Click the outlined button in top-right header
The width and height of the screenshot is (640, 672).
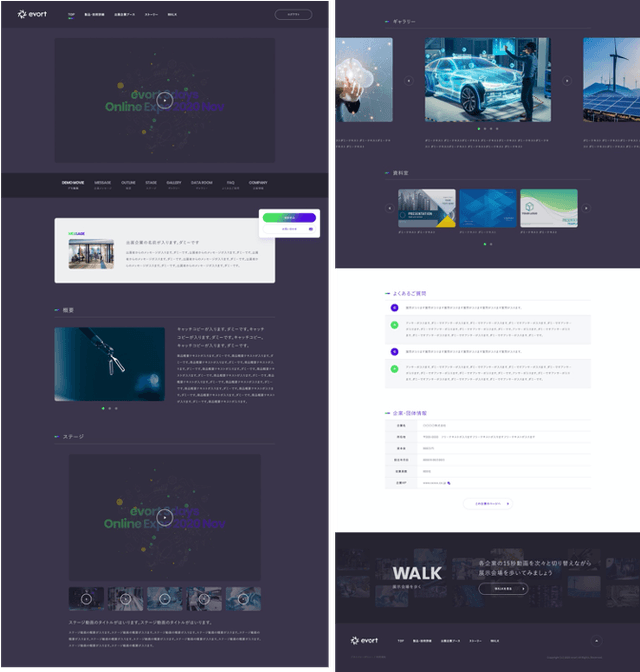click(x=292, y=15)
